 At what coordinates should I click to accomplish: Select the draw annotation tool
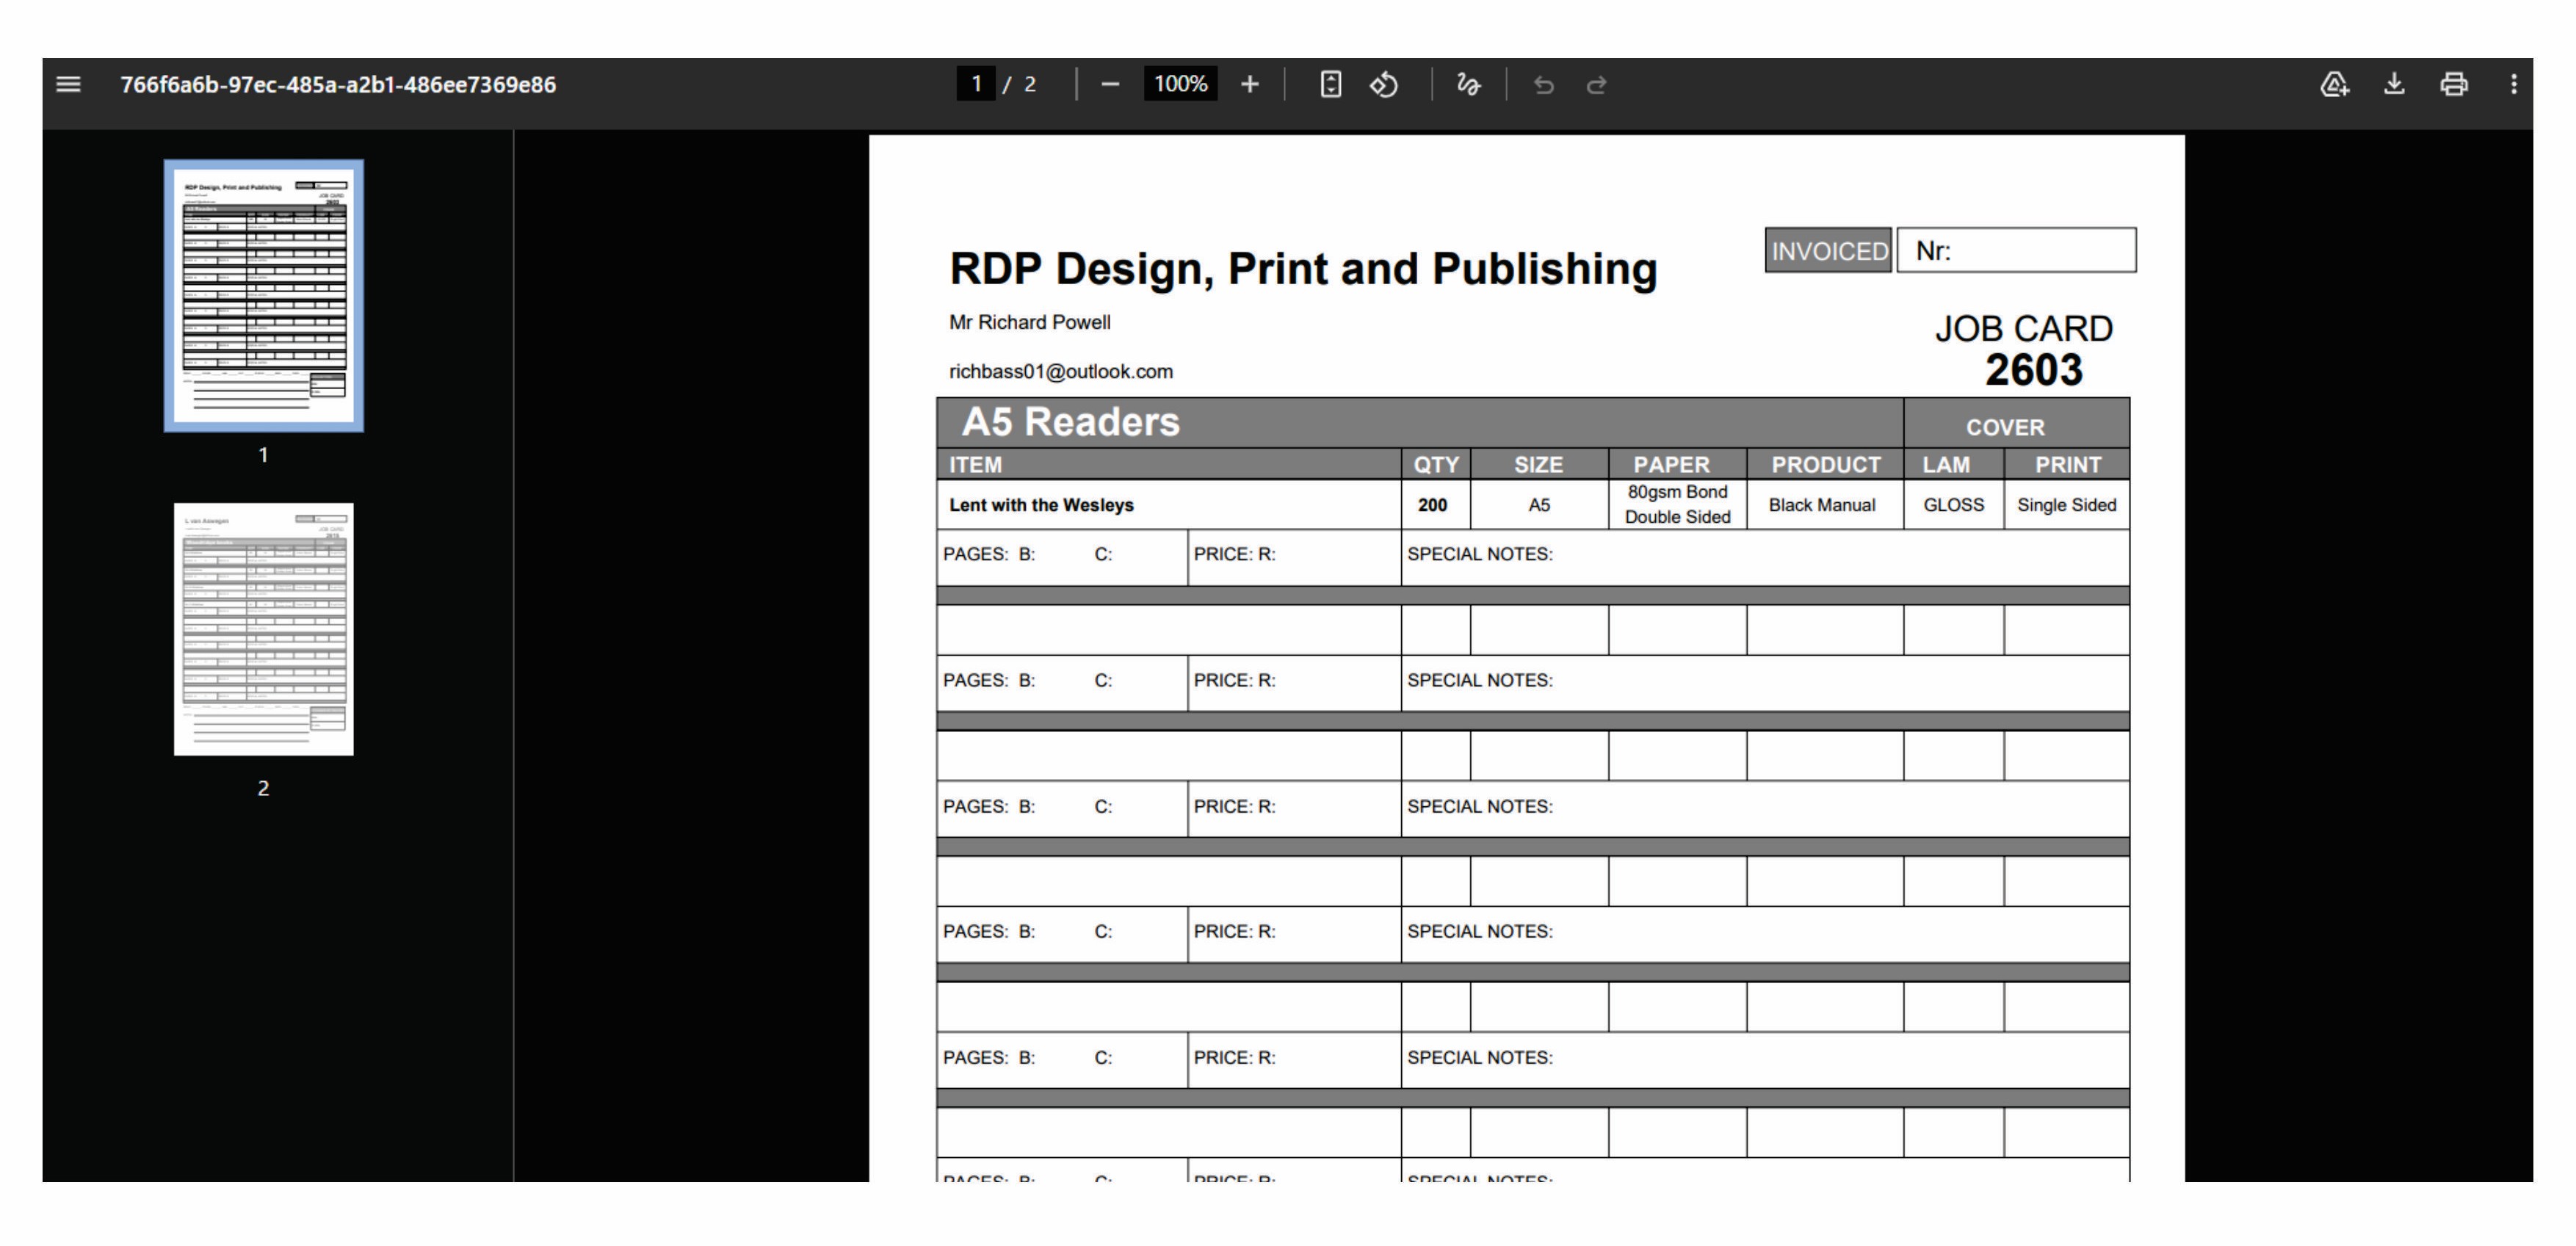(1468, 85)
